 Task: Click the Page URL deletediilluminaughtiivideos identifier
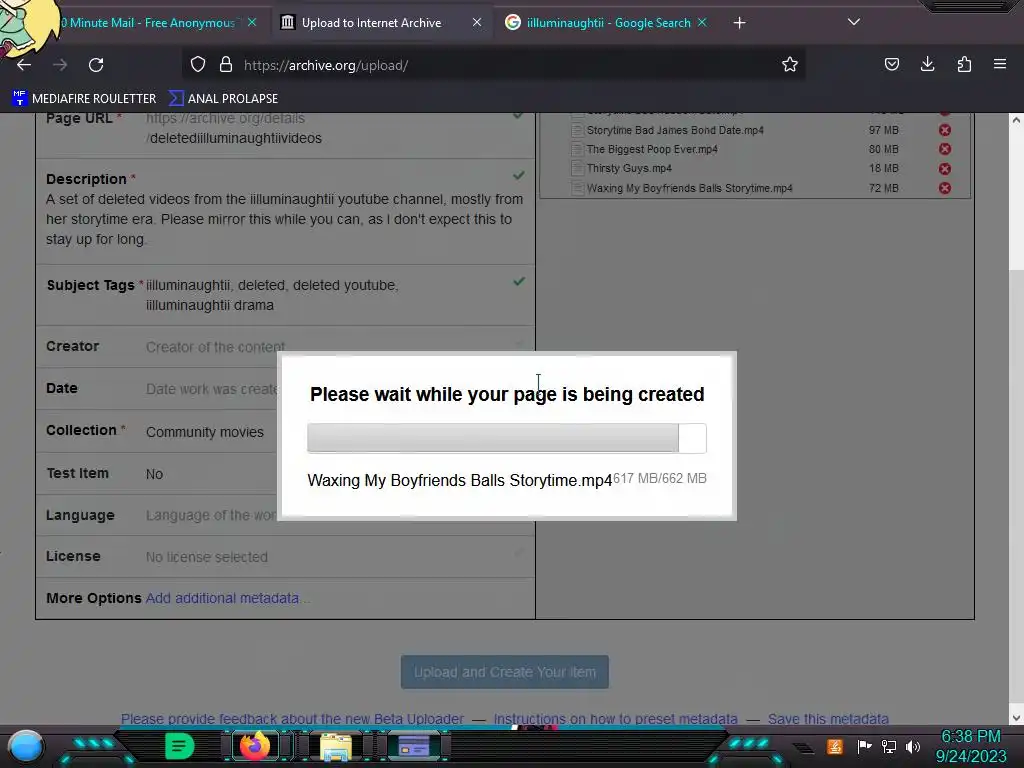[236, 138]
